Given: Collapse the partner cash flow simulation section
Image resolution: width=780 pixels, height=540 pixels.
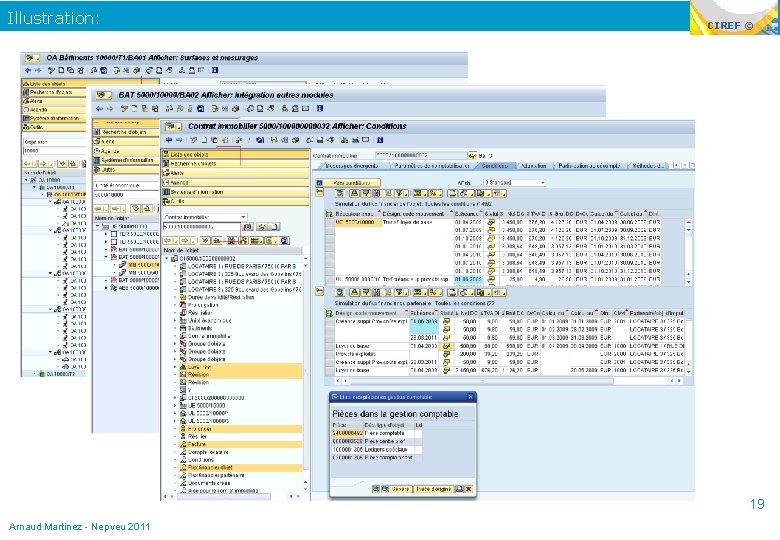Looking at the screenshot, I should pyautogui.click(x=319, y=292).
